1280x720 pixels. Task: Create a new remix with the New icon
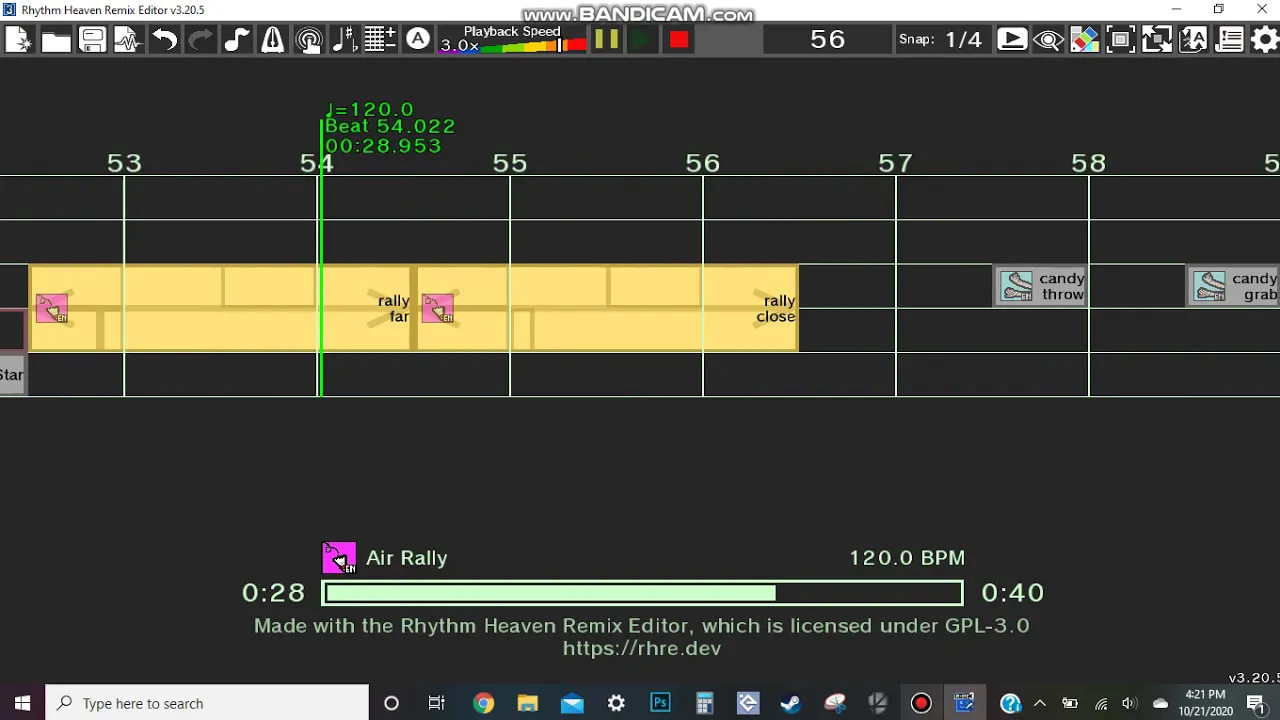tap(19, 40)
